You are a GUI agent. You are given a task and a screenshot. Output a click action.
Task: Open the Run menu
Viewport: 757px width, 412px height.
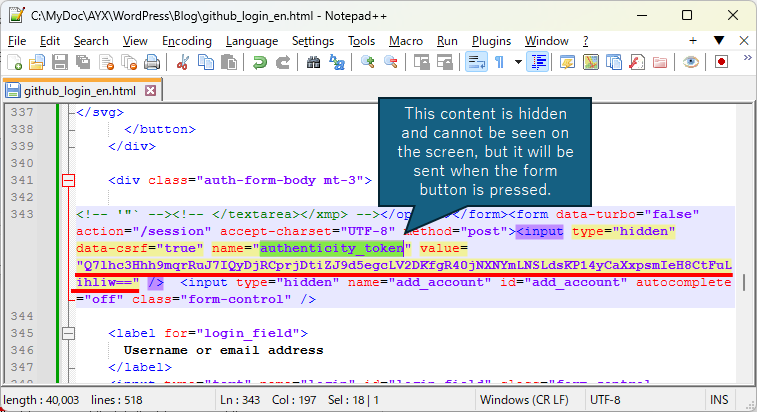pos(447,41)
